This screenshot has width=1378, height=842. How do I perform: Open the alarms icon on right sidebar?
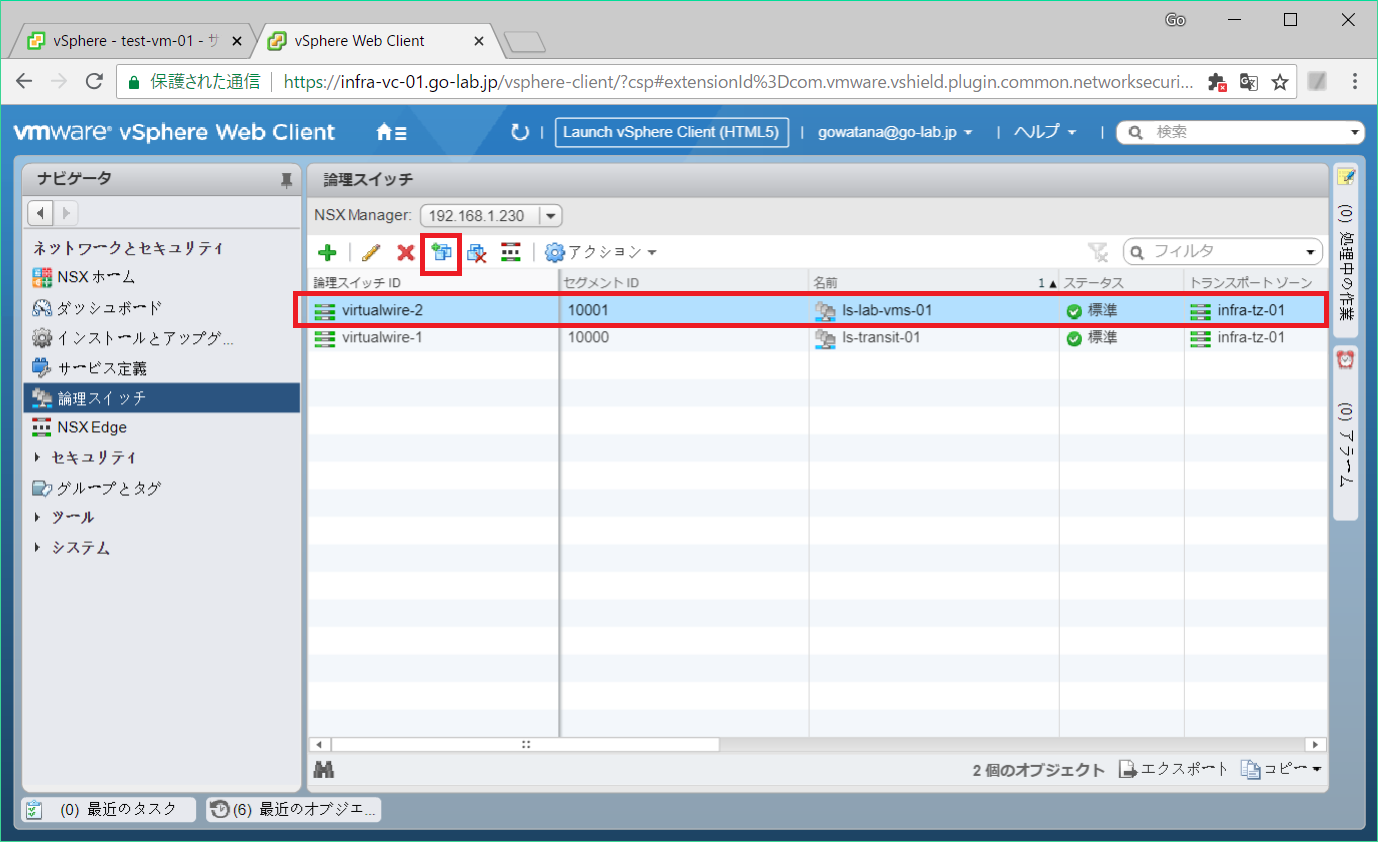coord(1346,360)
